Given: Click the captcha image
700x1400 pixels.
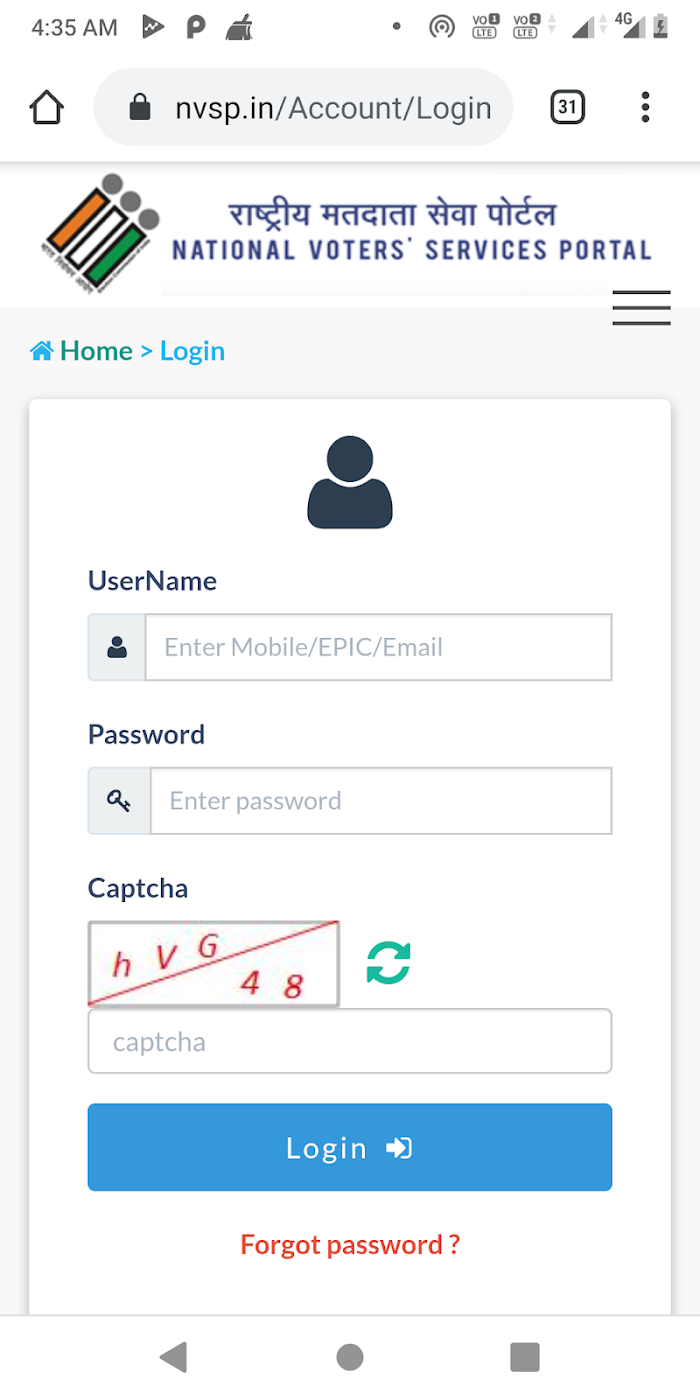Looking at the screenshot, I should click(213, 964).
